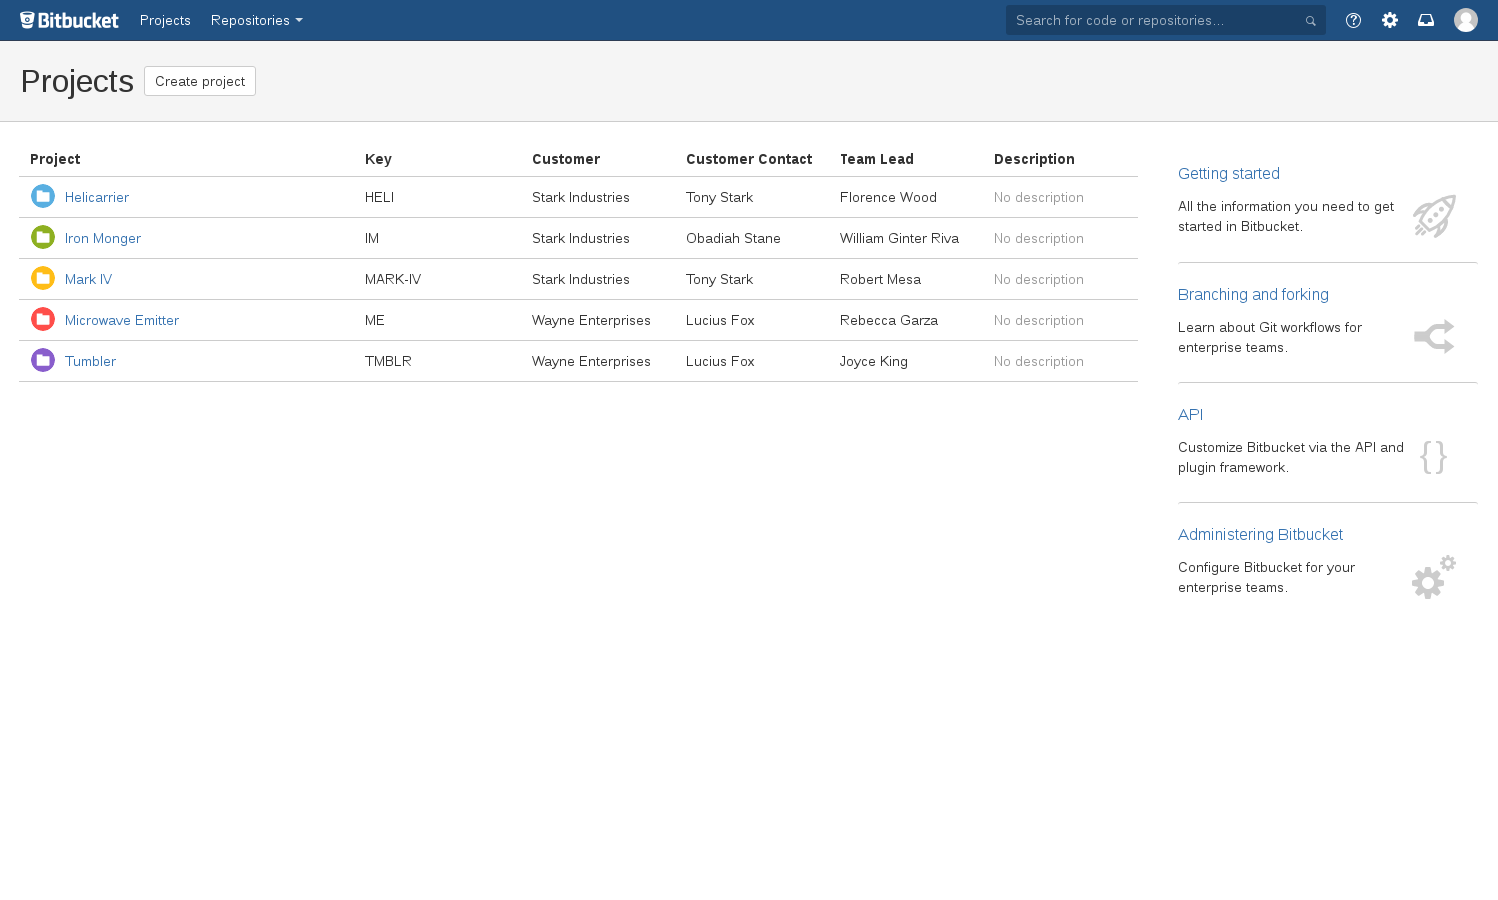The width and height of the screenshot is (1498, 900).
Task: Open the Projects menu item
Action: 165,20
